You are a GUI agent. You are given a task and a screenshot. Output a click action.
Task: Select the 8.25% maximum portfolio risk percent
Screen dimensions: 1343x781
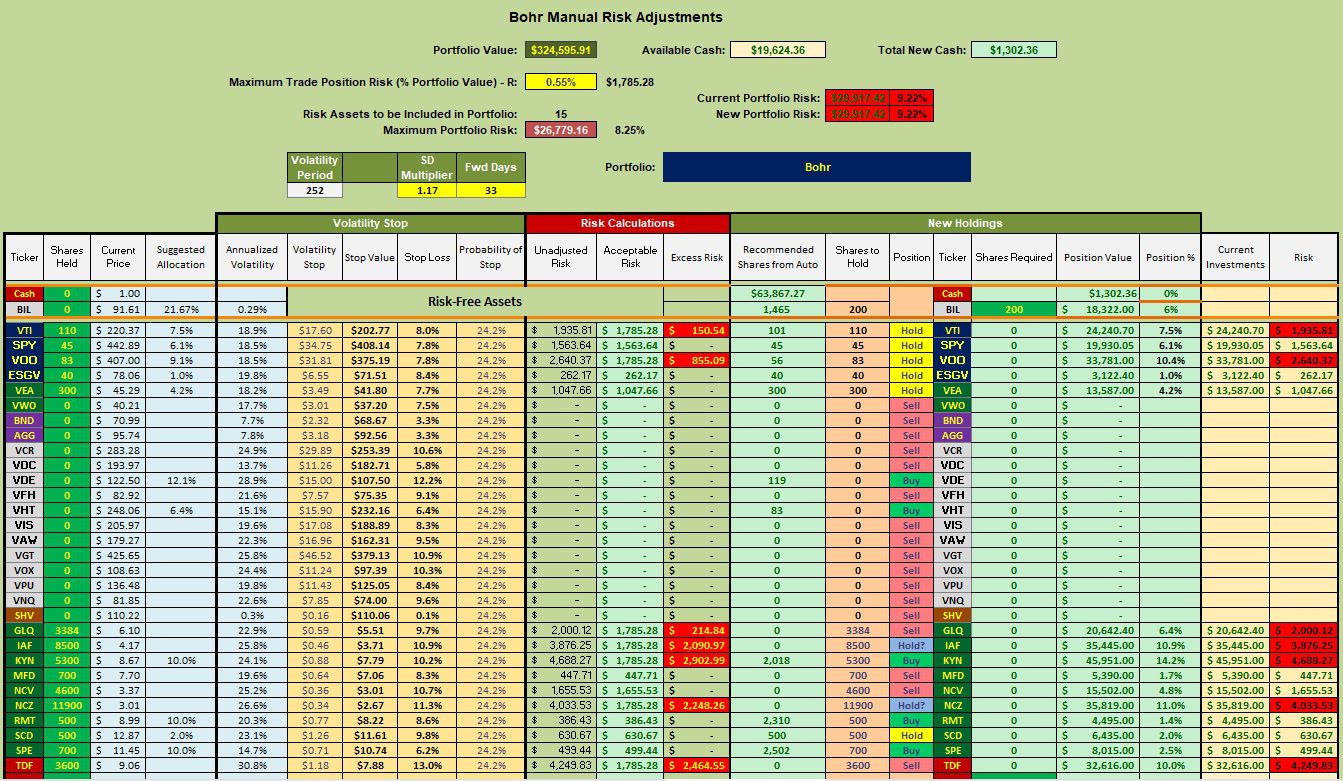coord(629,130)
